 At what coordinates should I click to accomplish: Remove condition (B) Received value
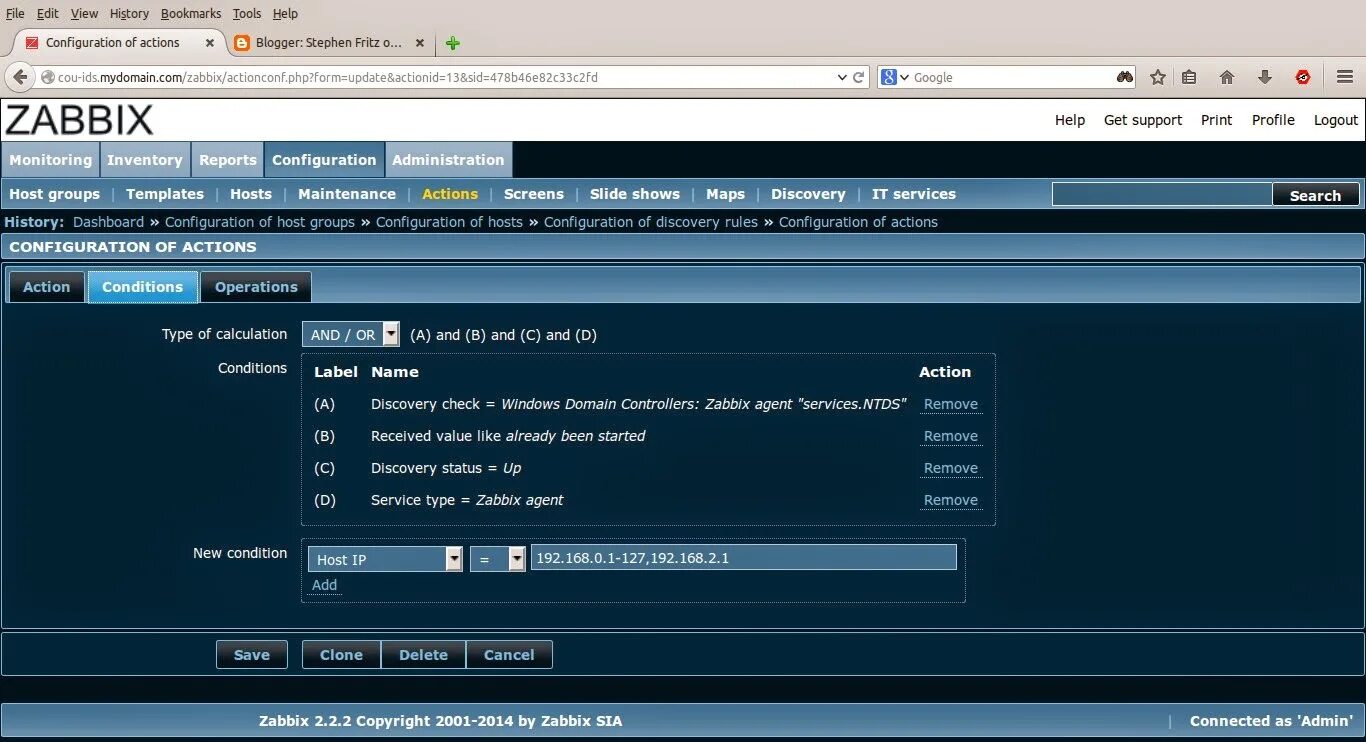[951, 436]
